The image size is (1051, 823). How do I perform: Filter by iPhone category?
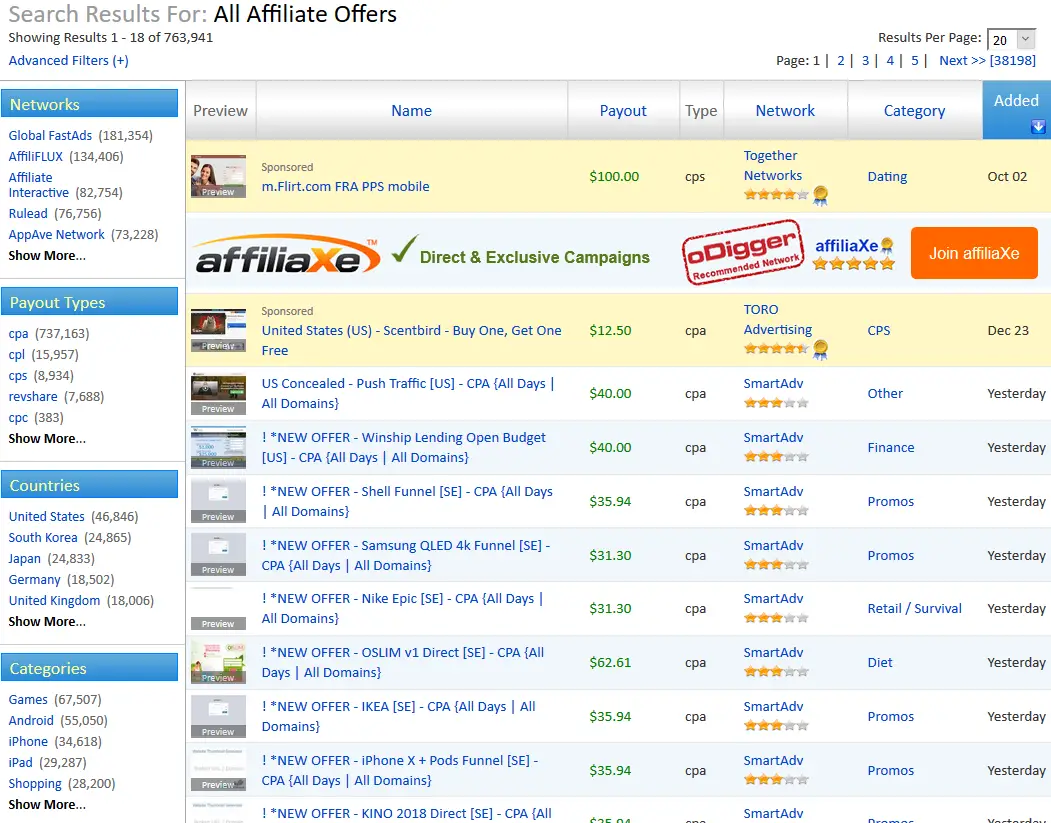[28, 741]
